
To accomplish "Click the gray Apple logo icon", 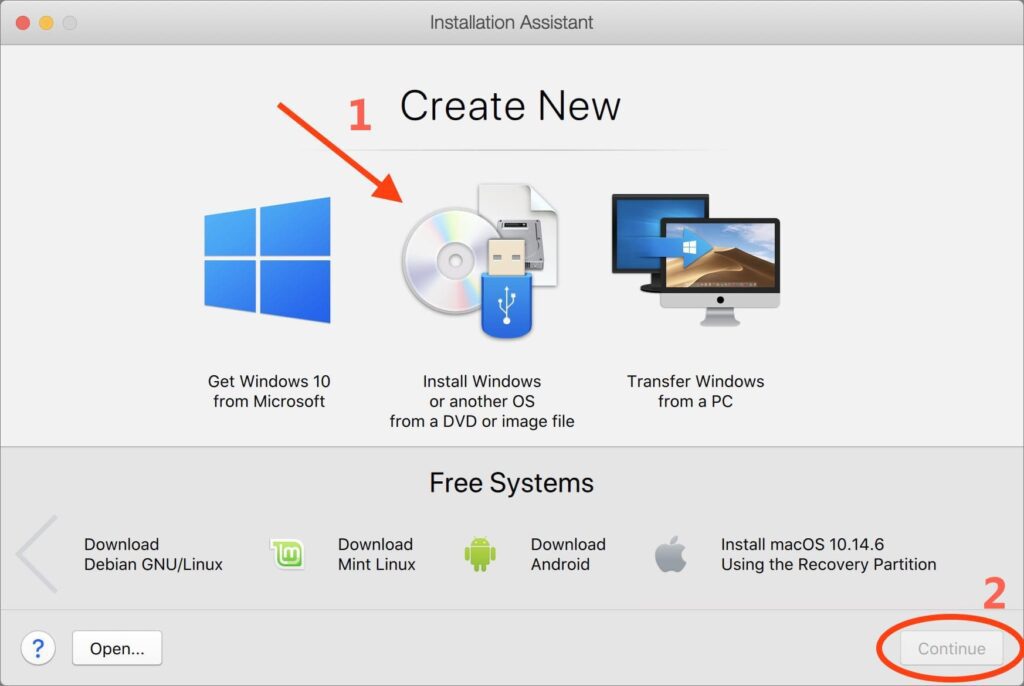I will [671, 554].
